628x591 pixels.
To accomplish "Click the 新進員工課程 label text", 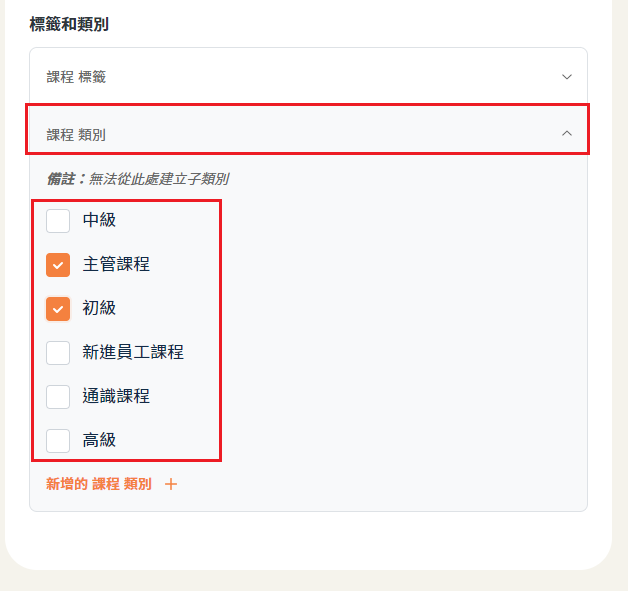I will (x=133, y=352).
